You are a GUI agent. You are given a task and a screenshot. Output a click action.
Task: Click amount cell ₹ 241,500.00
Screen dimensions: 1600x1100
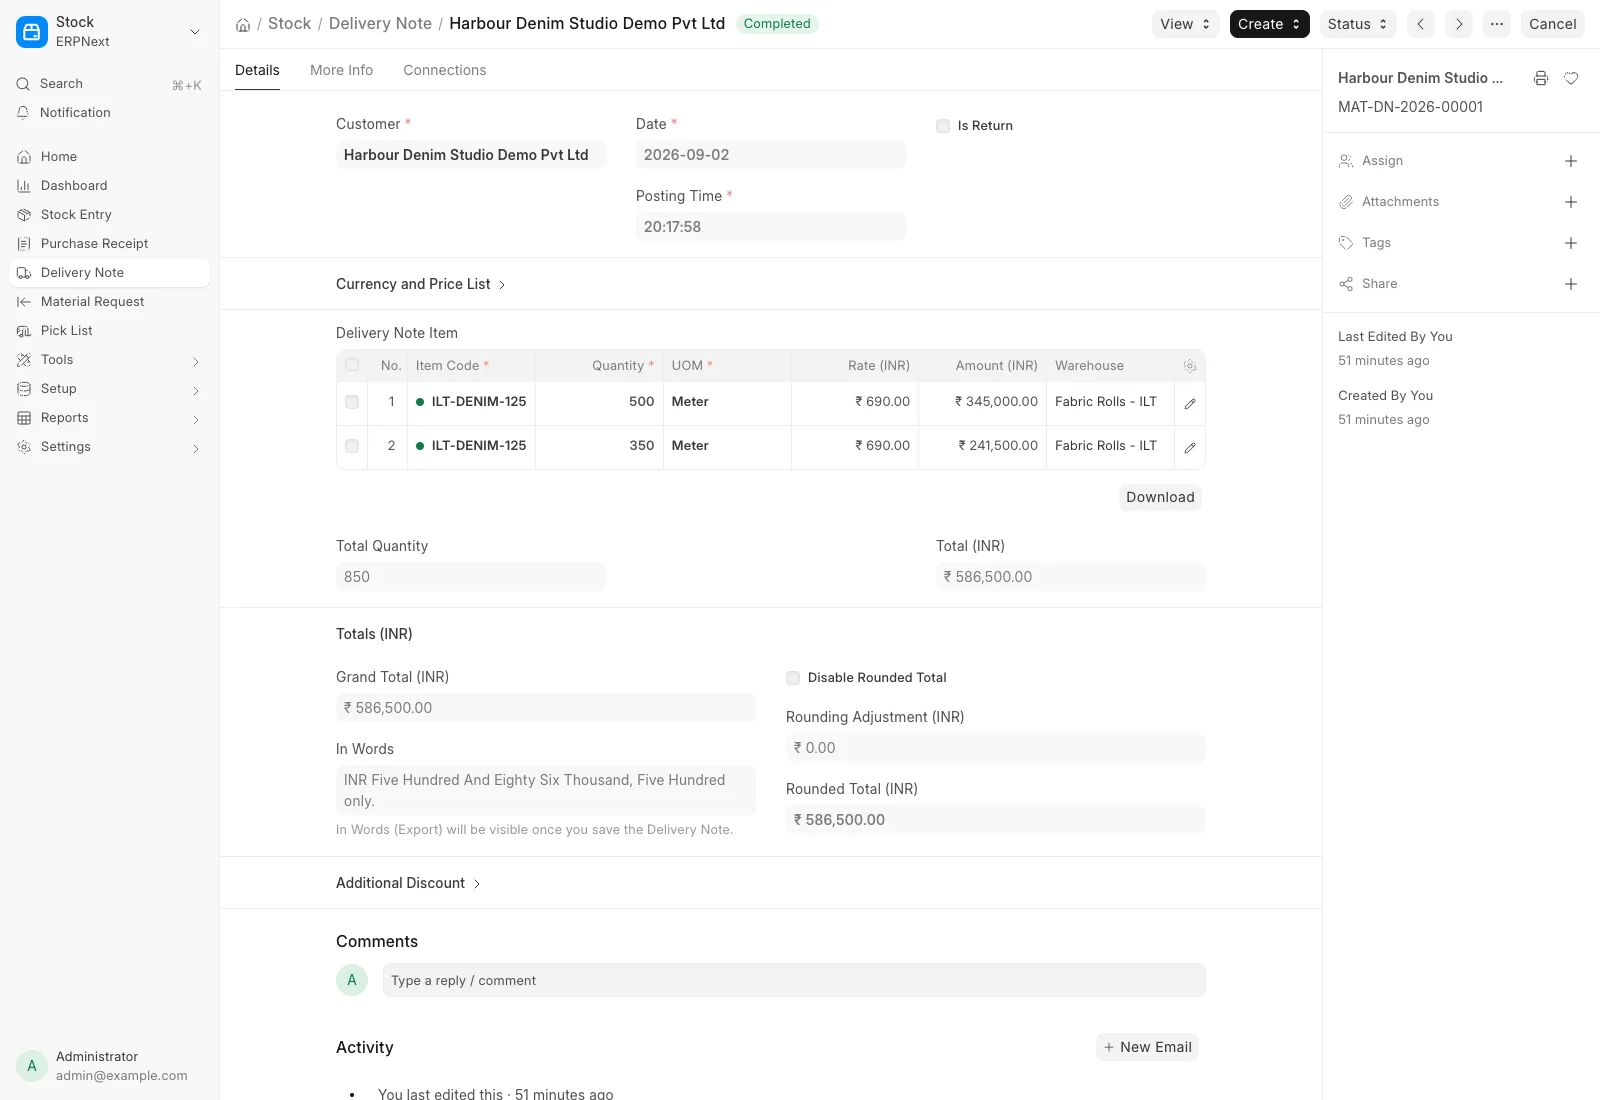click(982, 446)
